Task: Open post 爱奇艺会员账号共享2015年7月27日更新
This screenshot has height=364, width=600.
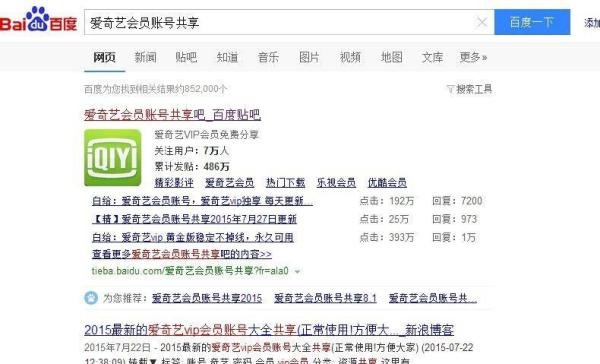Action: (194, 219)
